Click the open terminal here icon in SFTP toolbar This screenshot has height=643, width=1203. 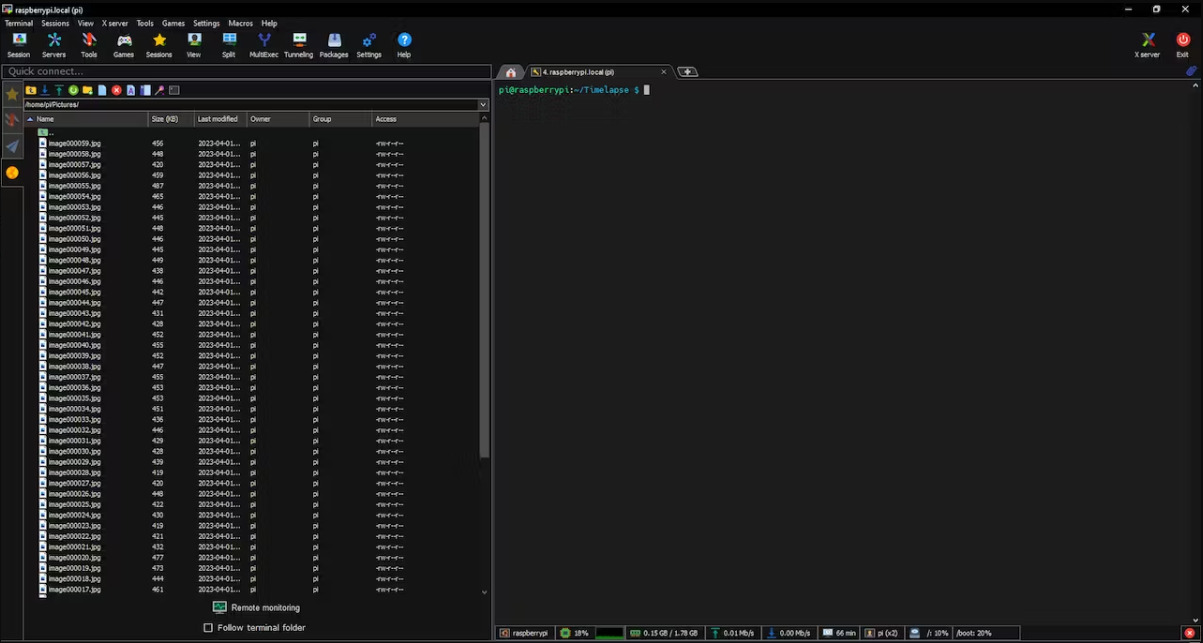[174, 90]
